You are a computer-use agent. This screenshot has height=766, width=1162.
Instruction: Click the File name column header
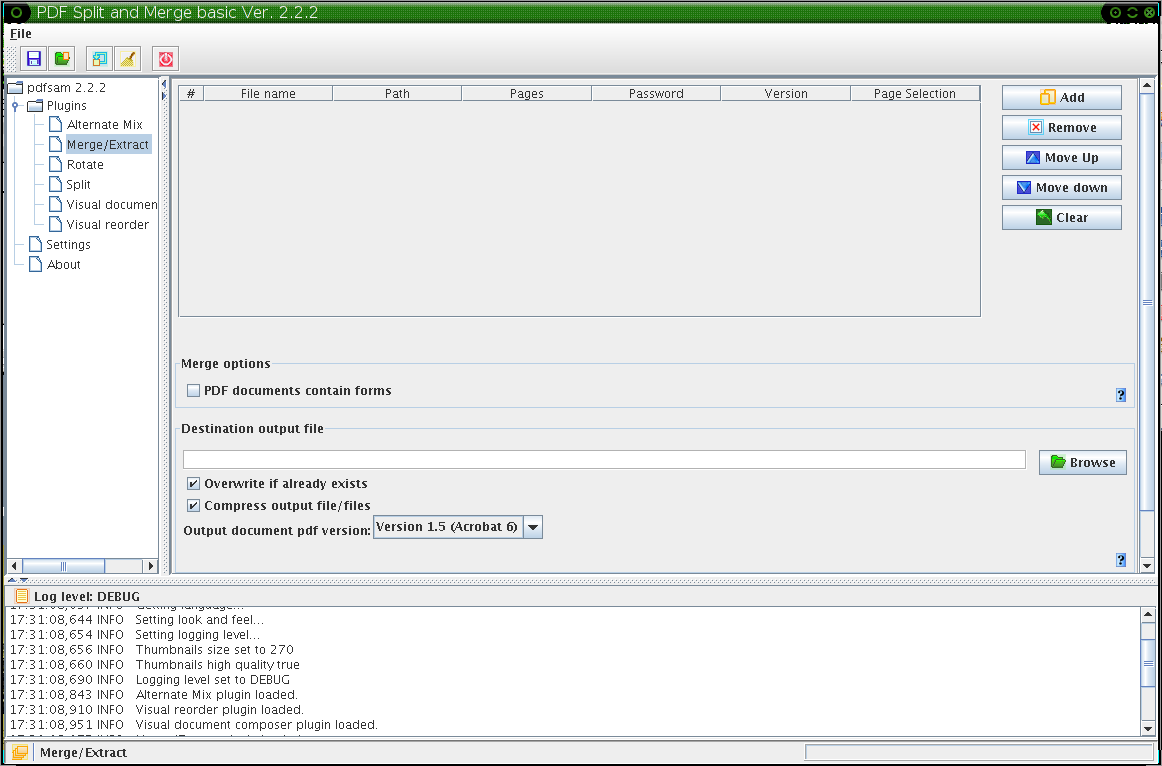pyautogui.click(x=268, y=93)
